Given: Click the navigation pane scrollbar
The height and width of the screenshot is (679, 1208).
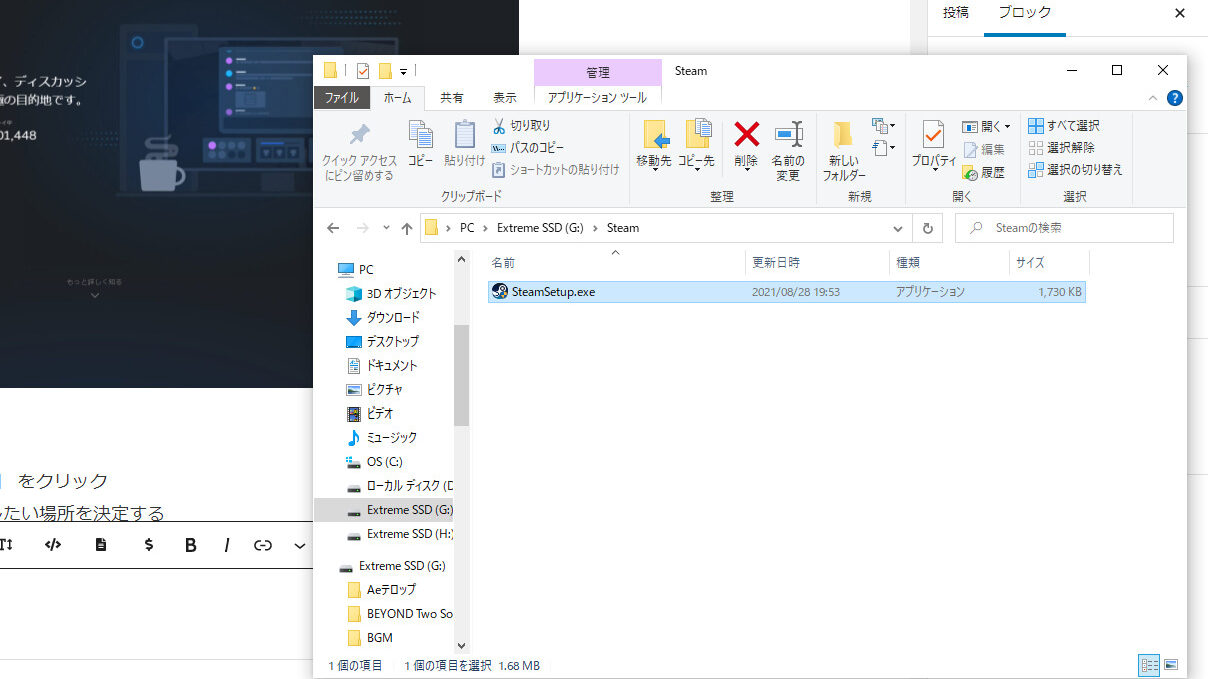Looking at the screenshot, I should click(x=461, y=375).
